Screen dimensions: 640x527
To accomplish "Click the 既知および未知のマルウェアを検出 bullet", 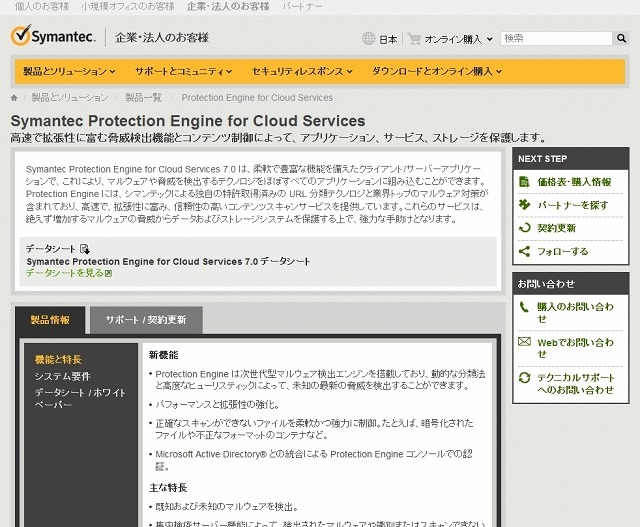I will [x=227, y=507].
